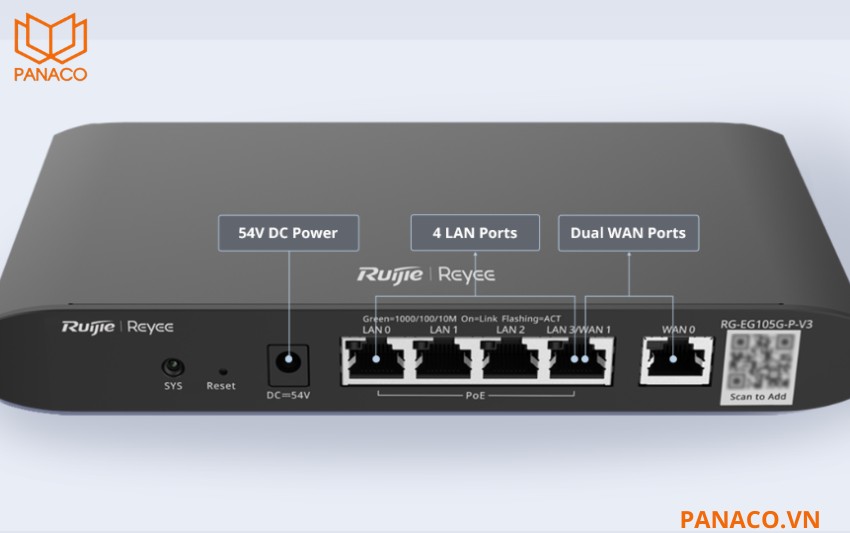Click the LAN 3/WAN 1 Ethernet port
This screenshot has width=850, height=533.
click(x=579, y=360)
